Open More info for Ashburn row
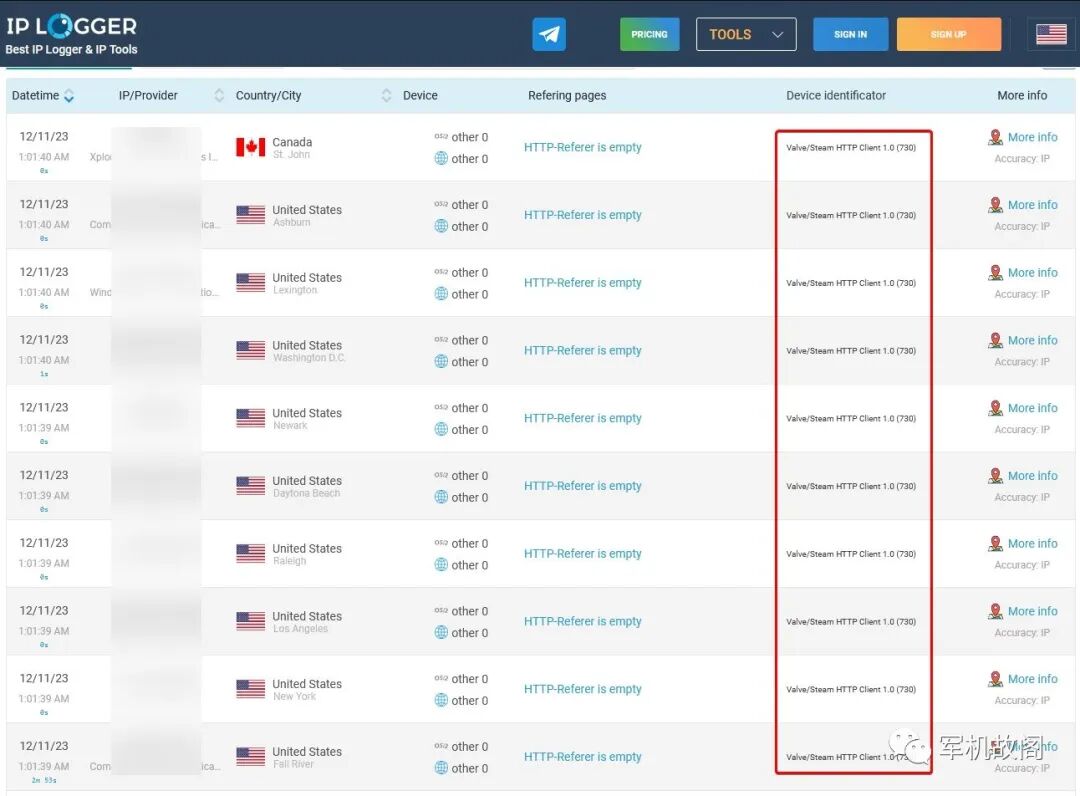 pos(1032,205)
